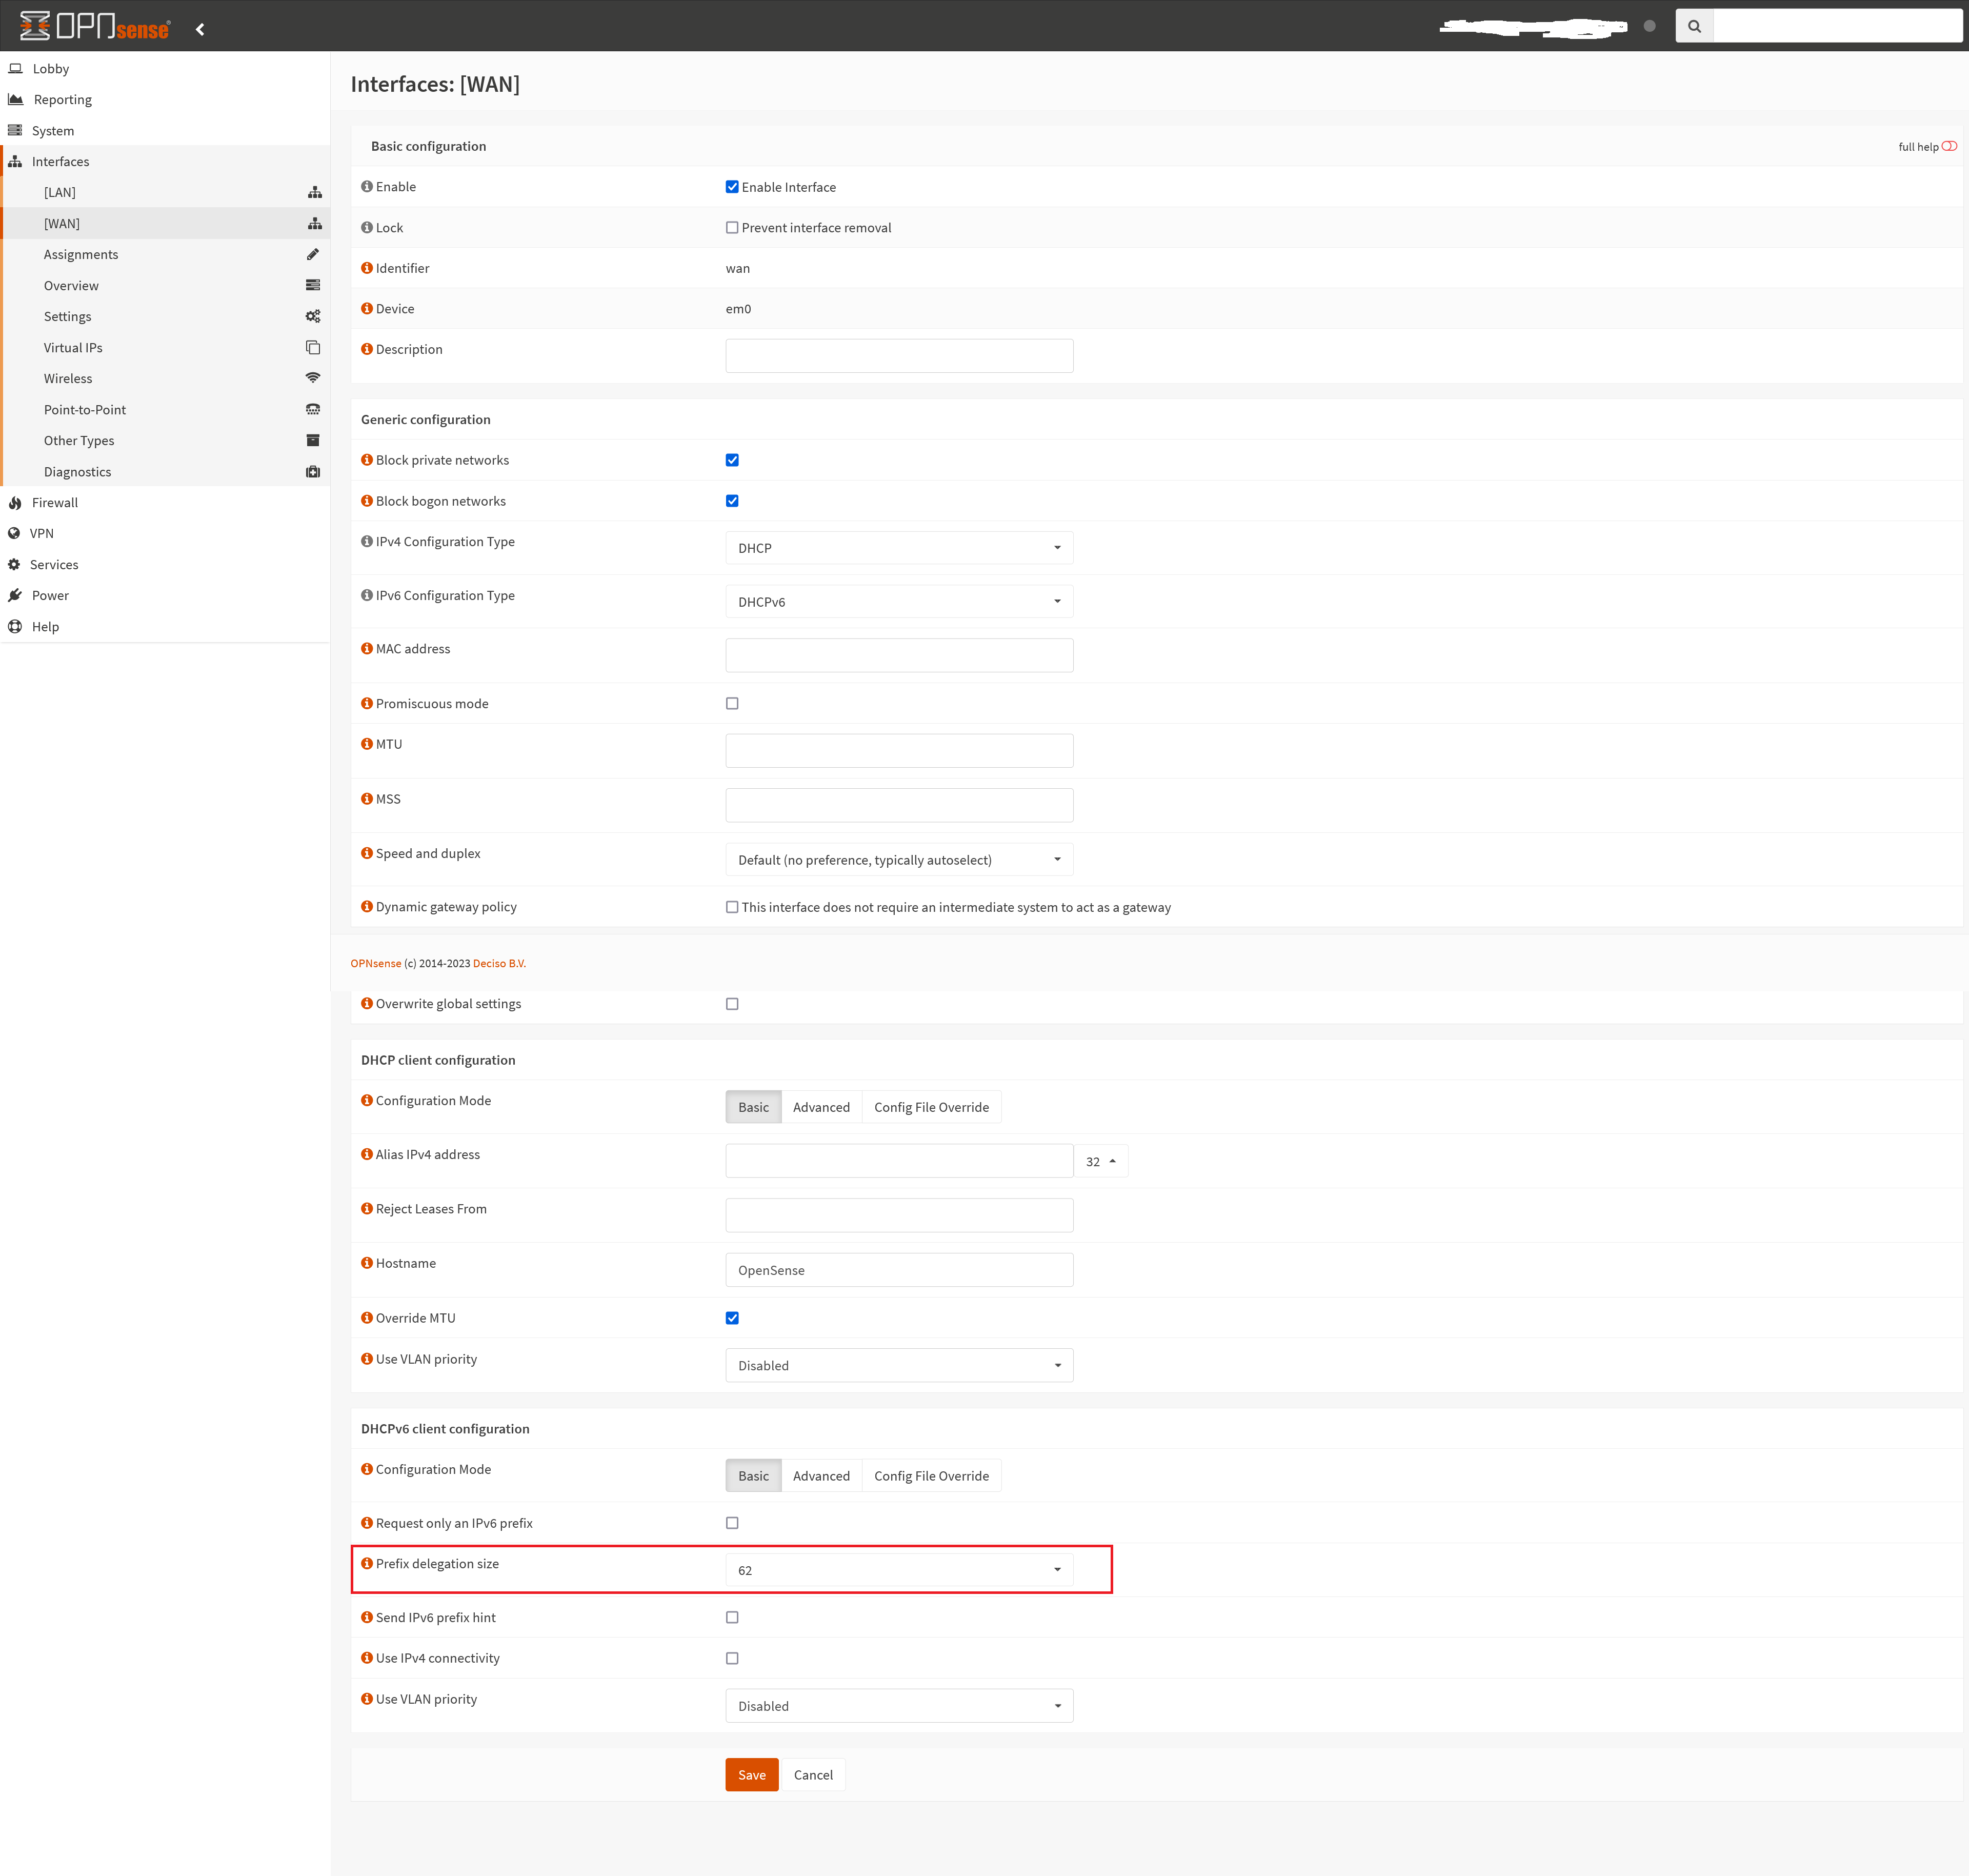This screenshot has width=1969, height=1876.
Task: Open DHCP client Use VLAN priority dropdown
Action: [x=899, y=1365]
